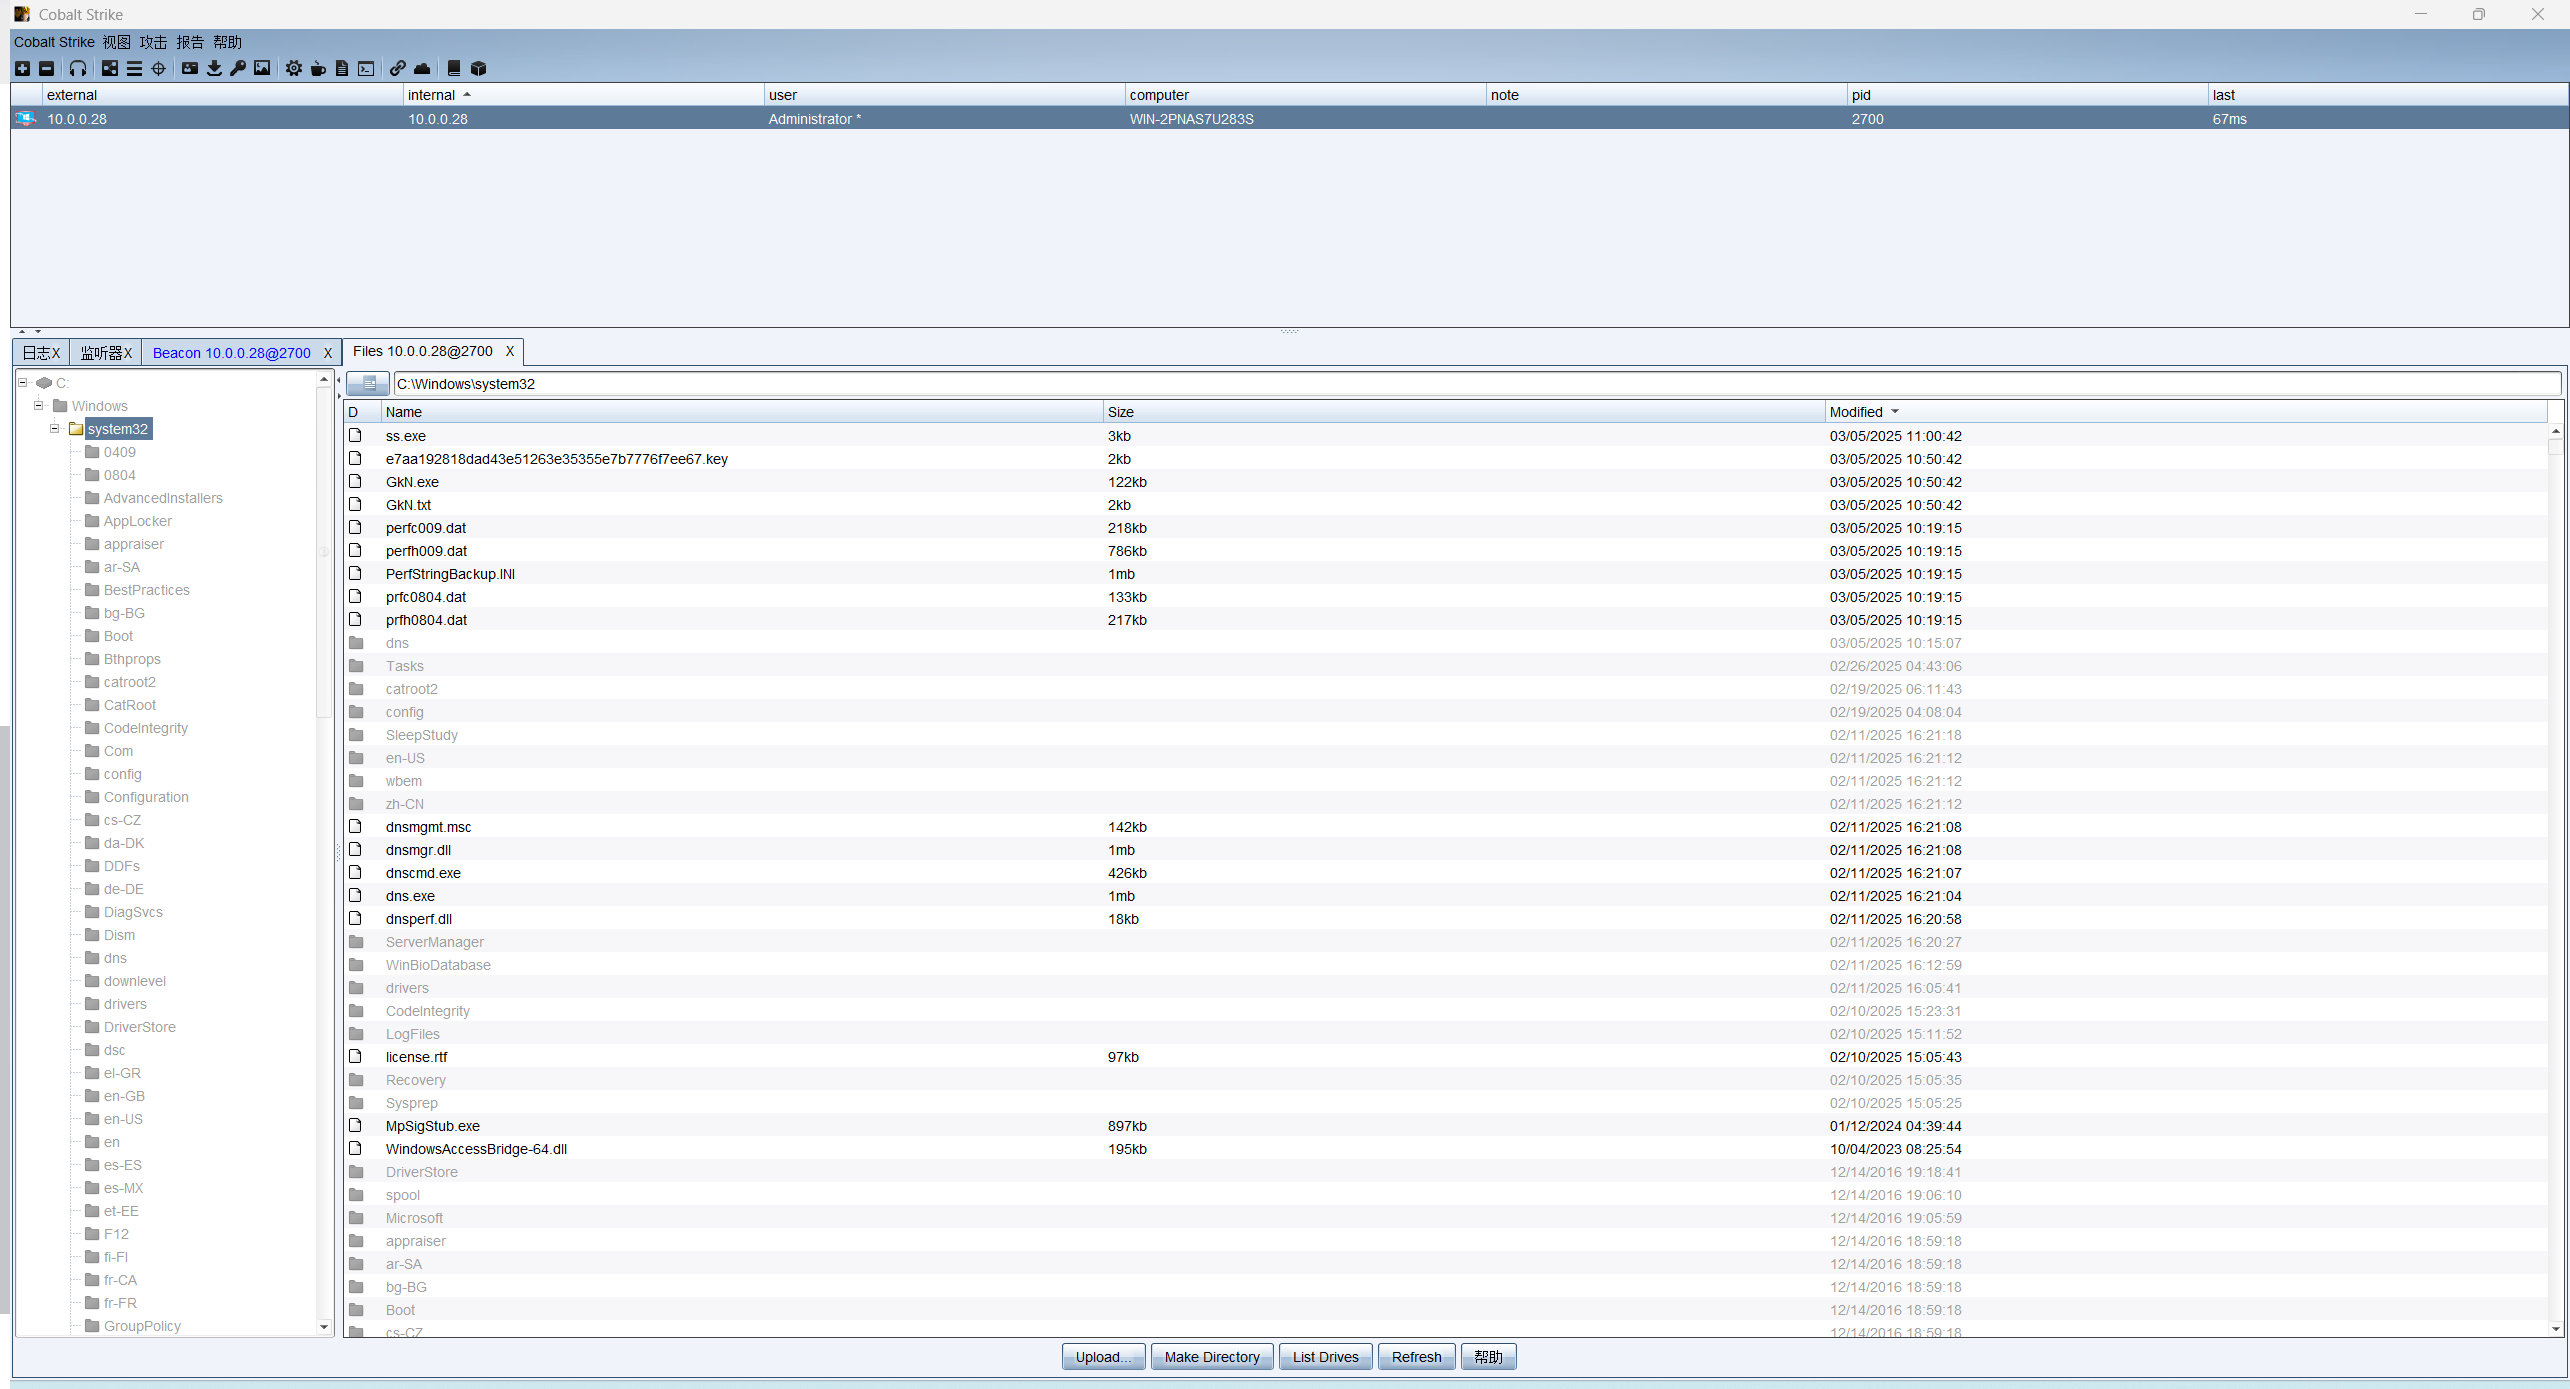Switch to Beacon 10.0.0.28@2700 tab
Image resolution: width=2570 pixels, height=1389 pixels.
(232, 353)
